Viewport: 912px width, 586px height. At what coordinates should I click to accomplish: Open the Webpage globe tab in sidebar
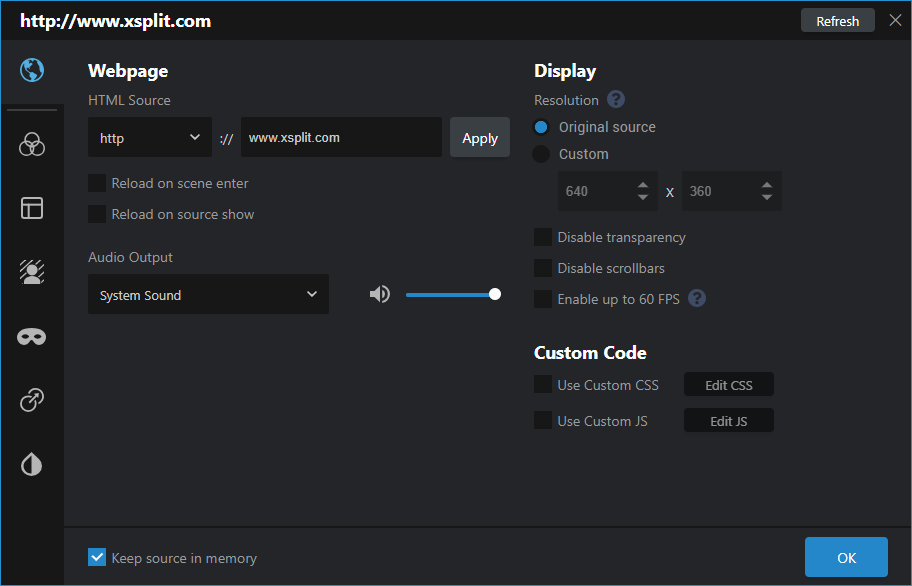tap(32, 70)
